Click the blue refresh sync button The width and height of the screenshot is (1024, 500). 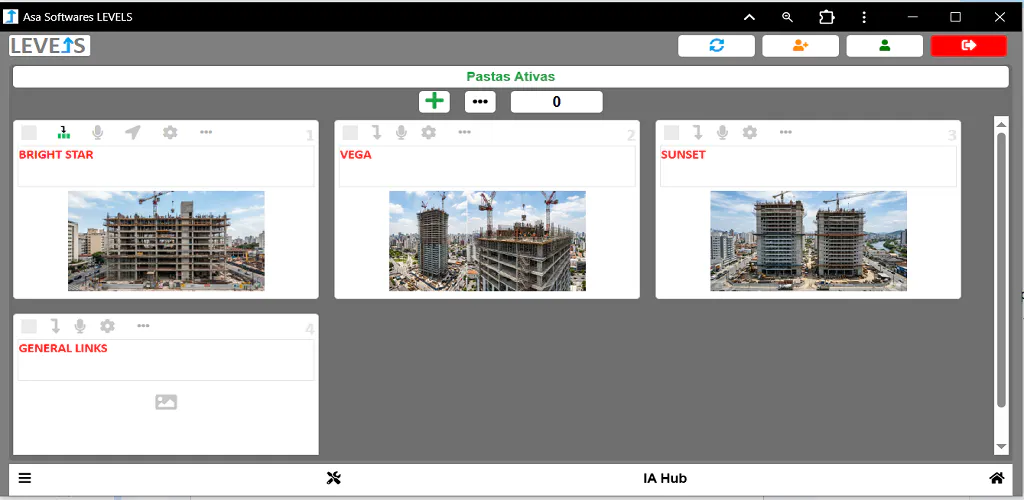click(716, 46)
